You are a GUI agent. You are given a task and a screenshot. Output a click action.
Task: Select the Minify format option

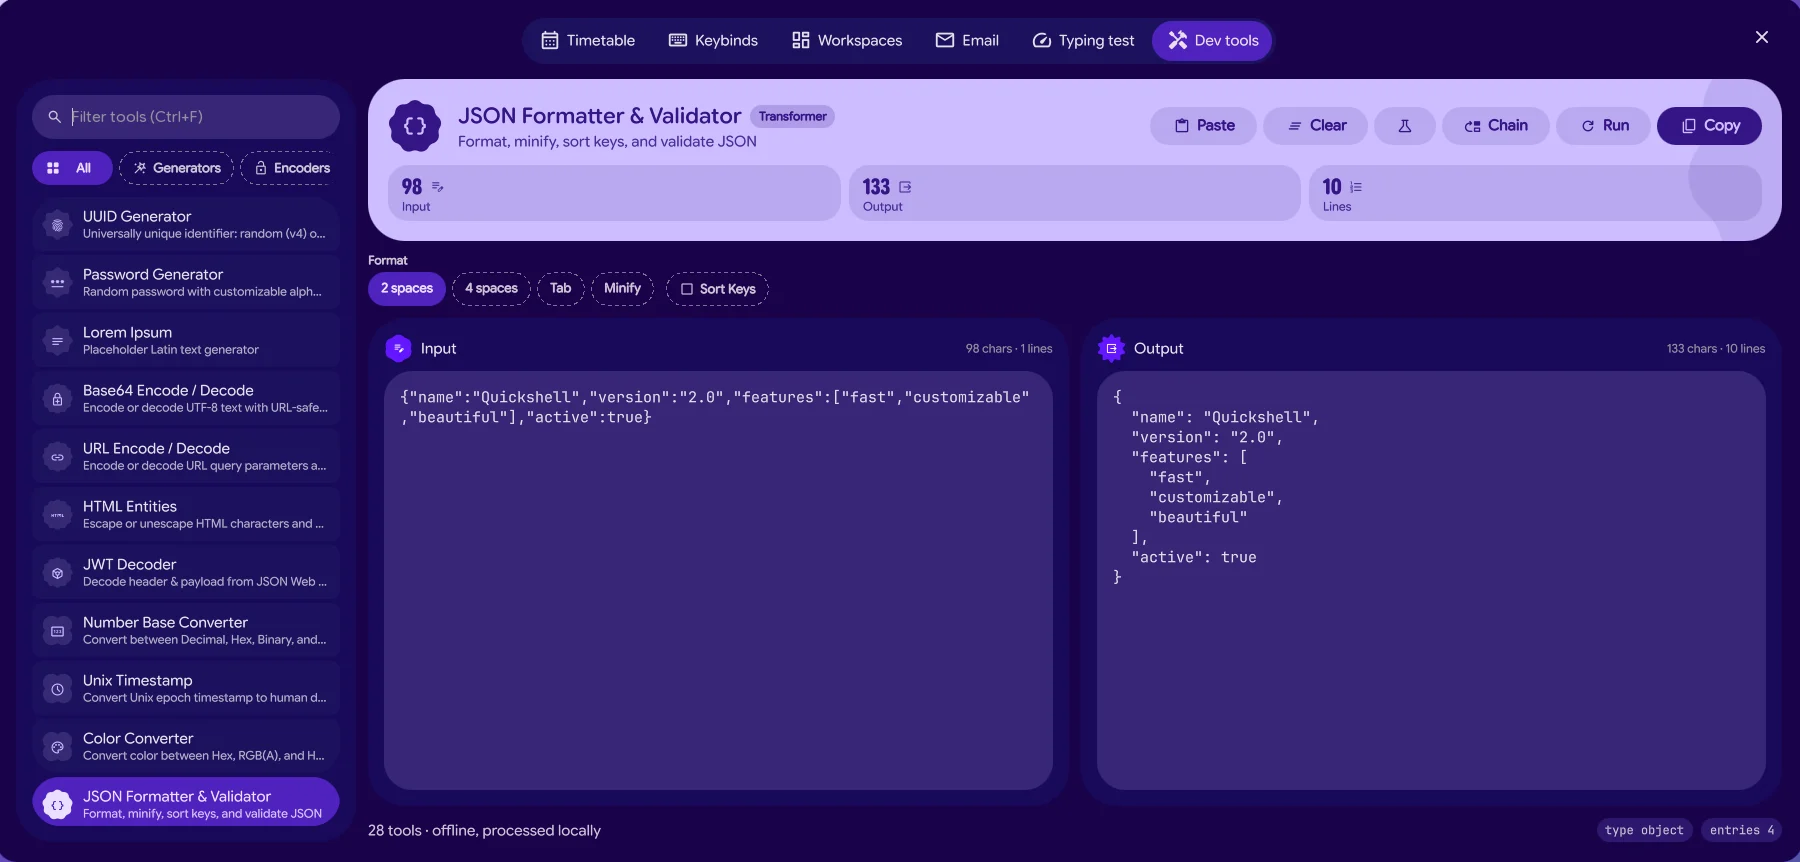[622, 289]
